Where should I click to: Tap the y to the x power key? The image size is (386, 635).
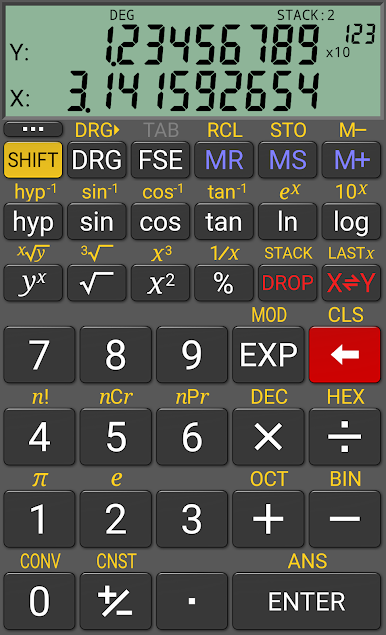click(x=33, y=283)
